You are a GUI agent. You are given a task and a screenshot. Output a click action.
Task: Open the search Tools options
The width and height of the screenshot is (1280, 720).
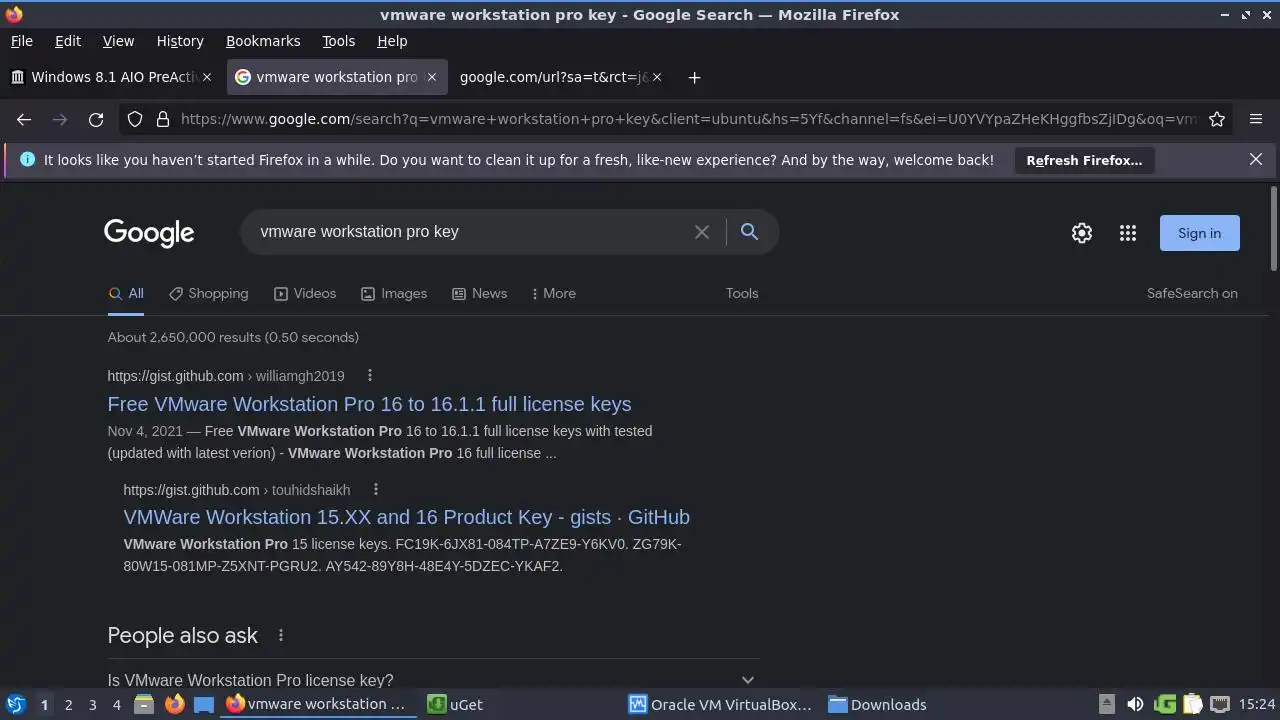click(742, 293)
